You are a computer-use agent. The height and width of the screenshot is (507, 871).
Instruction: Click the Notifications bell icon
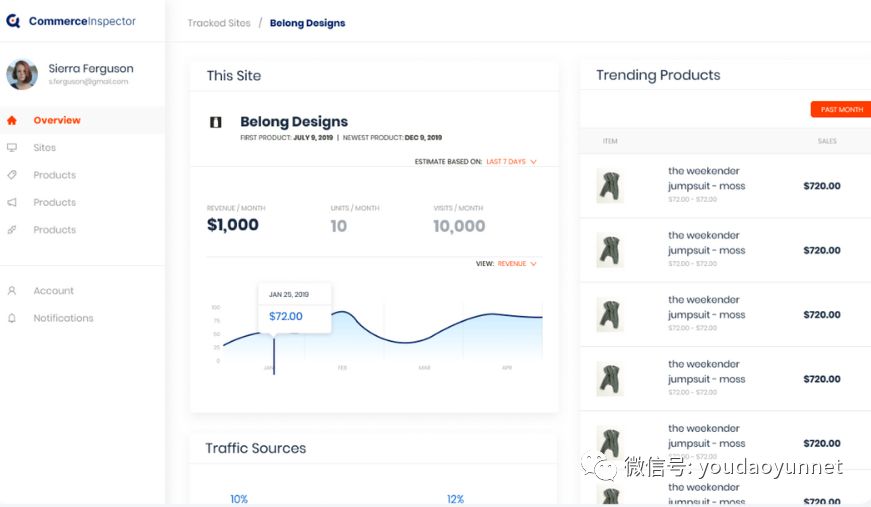[x=12, y=318]
